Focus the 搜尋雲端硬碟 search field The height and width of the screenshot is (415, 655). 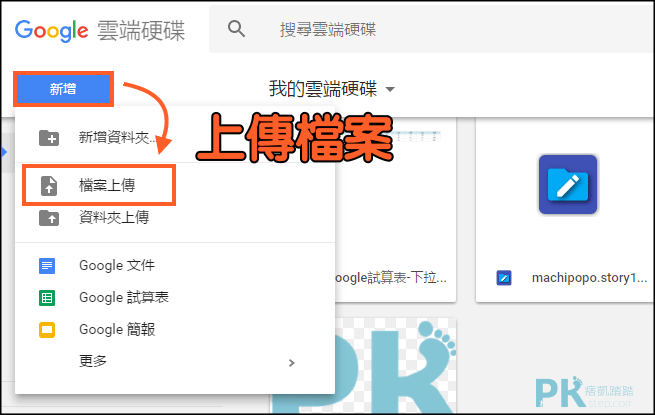coord(432,29)
